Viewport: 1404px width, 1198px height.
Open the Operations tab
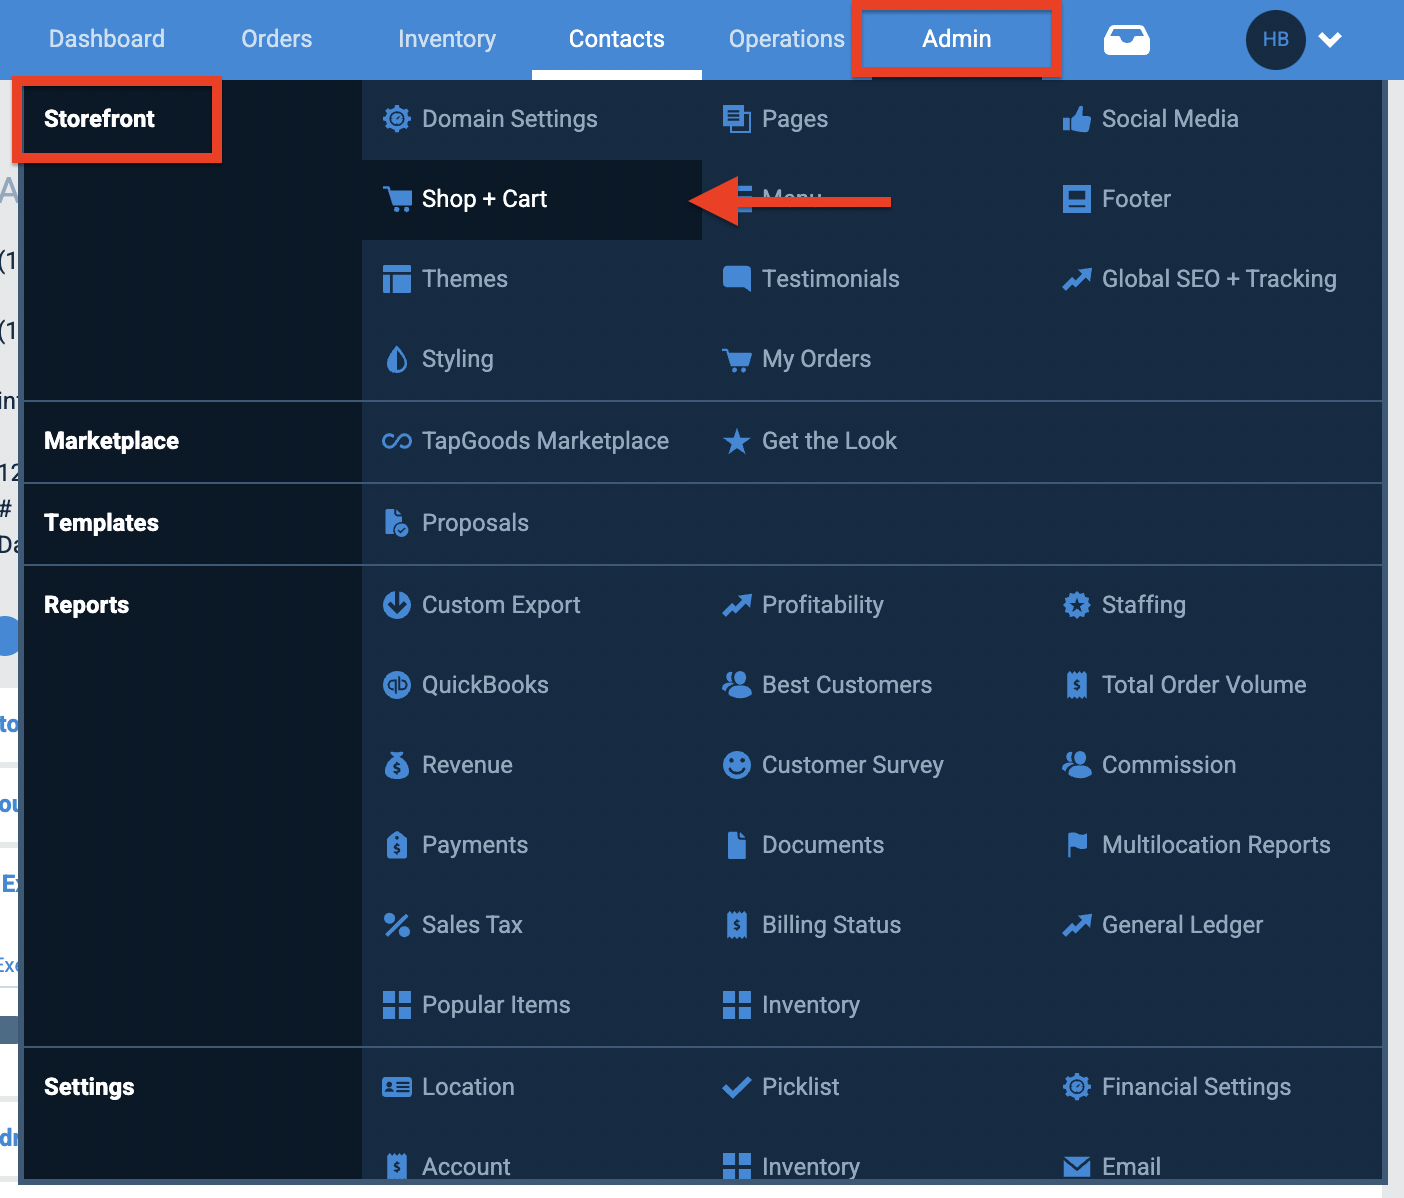point(787,39)
